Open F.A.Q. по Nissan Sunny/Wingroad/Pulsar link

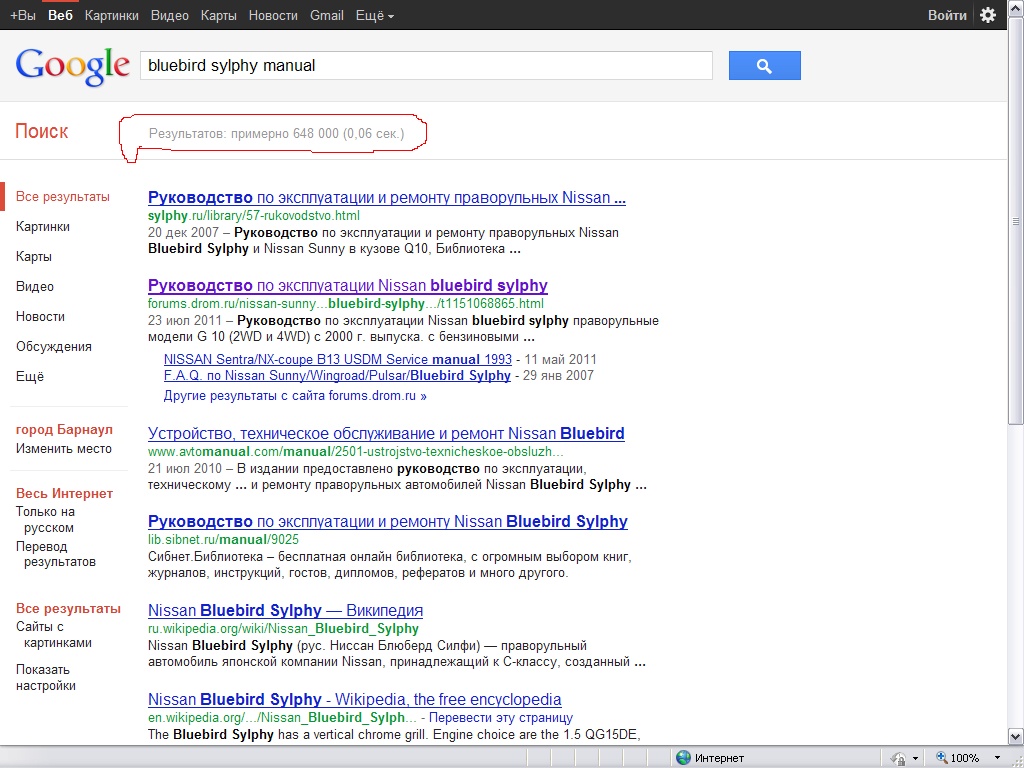(337, 376)
